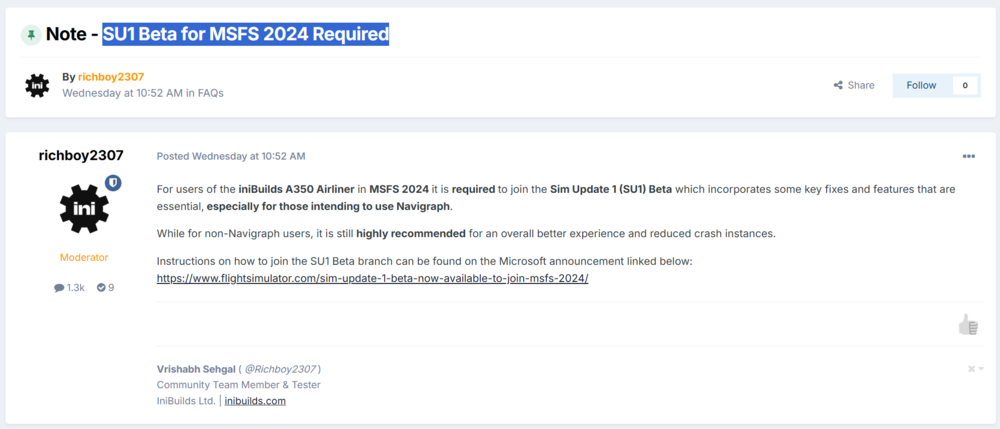The height and width of the screenshot is (429, 1000).
Task: Click the follower count showing 0
Action: (965, 85)
